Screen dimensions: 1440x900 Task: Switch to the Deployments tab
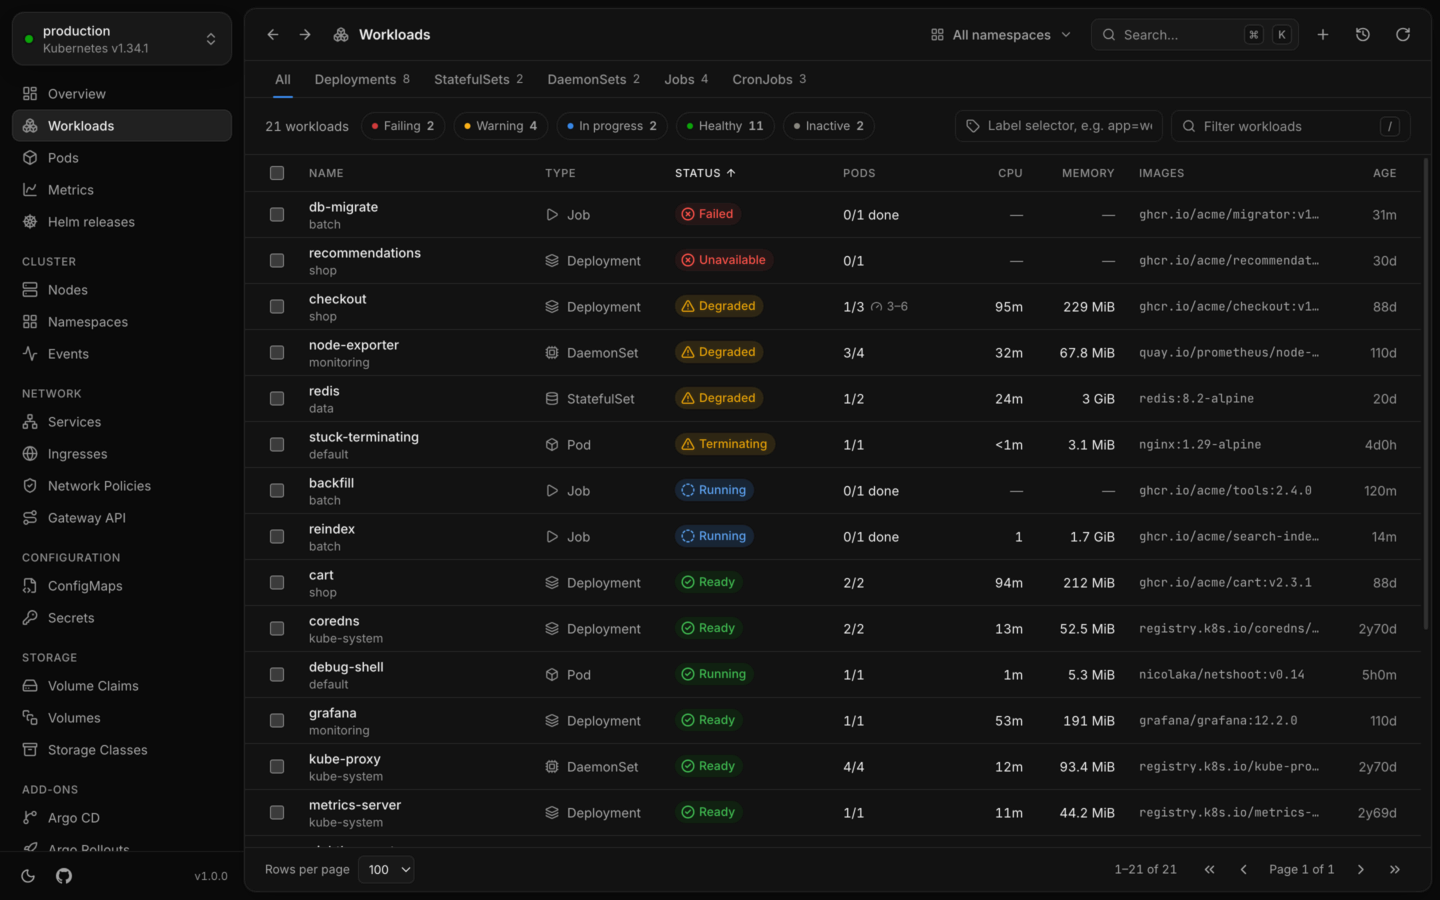(x=362, y=79)
